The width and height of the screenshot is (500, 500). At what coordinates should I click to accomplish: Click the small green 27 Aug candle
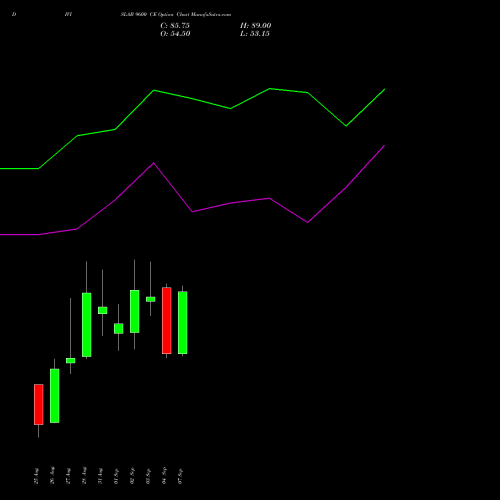[71, 360]
